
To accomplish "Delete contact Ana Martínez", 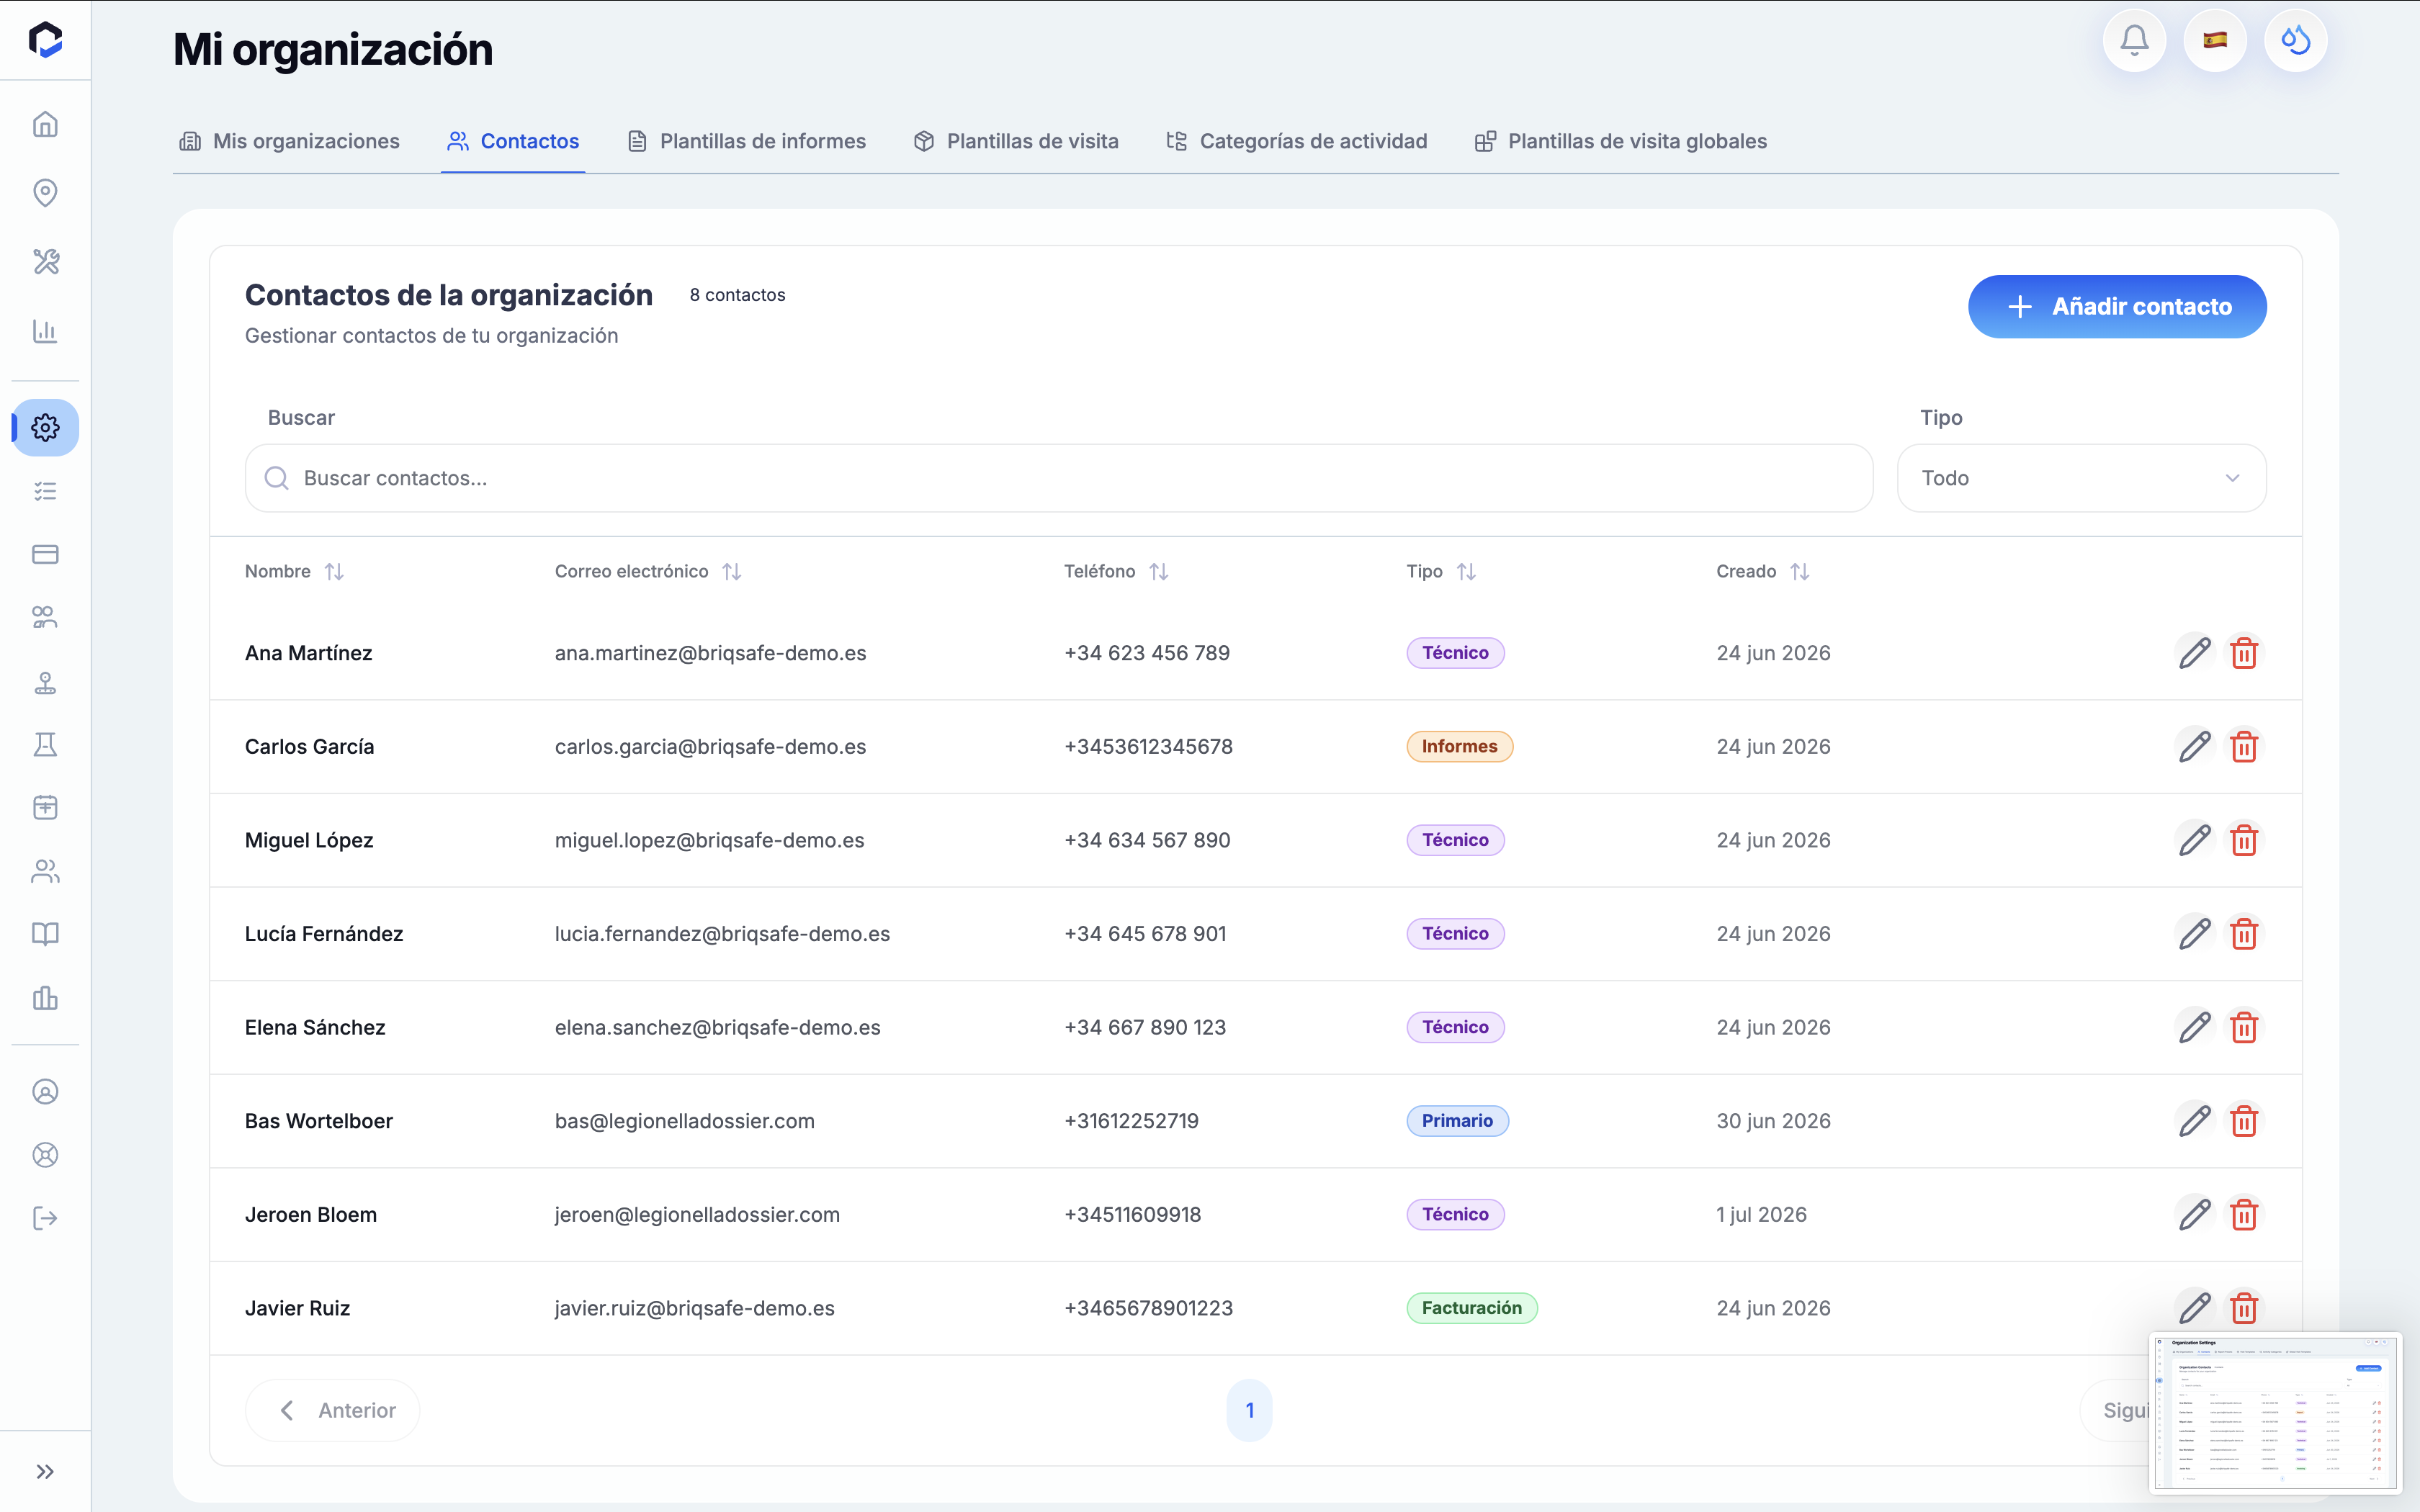I will point(2244,653).
